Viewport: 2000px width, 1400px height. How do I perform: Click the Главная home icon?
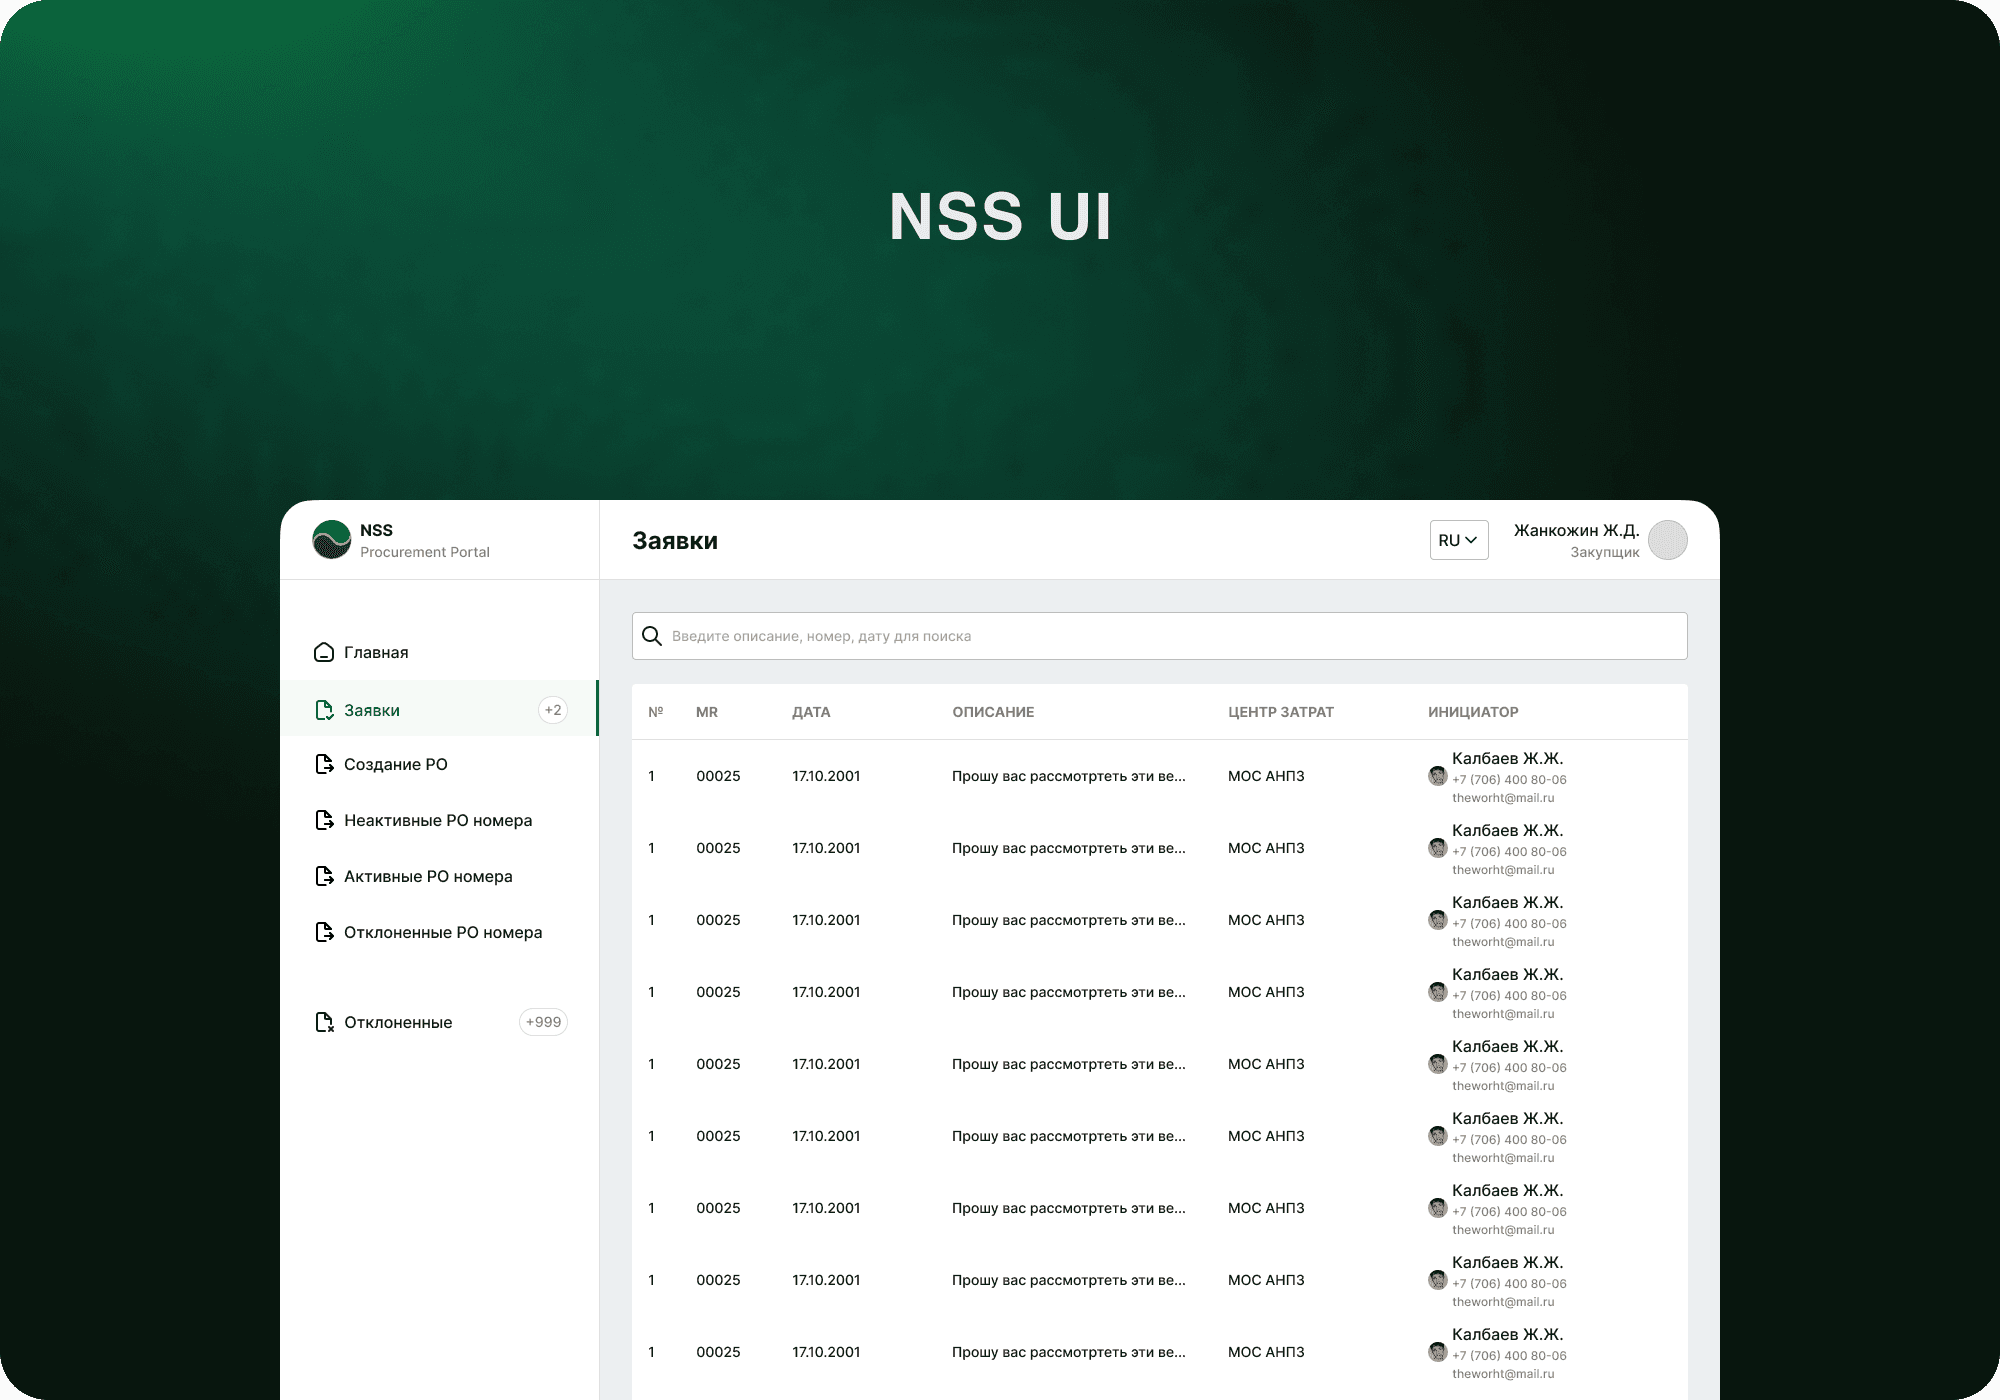click(x=323, y=652)
